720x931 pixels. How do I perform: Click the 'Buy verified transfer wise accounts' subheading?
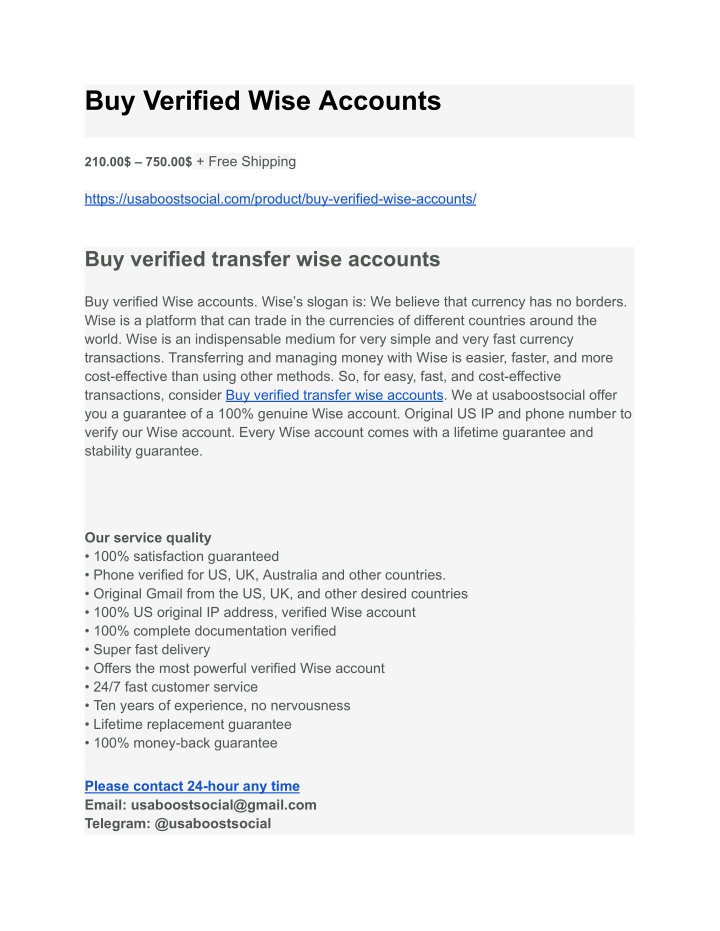point(262,259)
